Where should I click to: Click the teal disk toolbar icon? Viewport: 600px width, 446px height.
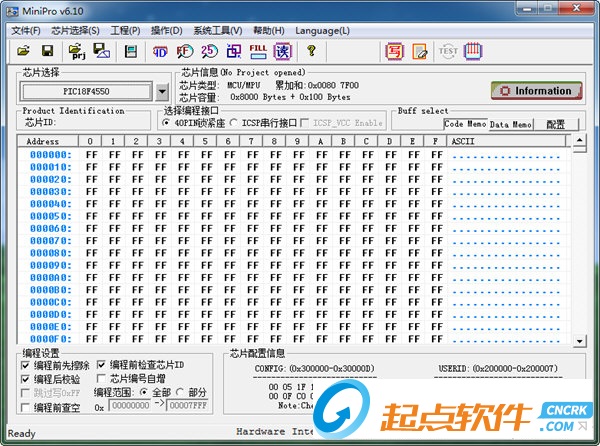(131, 51)
